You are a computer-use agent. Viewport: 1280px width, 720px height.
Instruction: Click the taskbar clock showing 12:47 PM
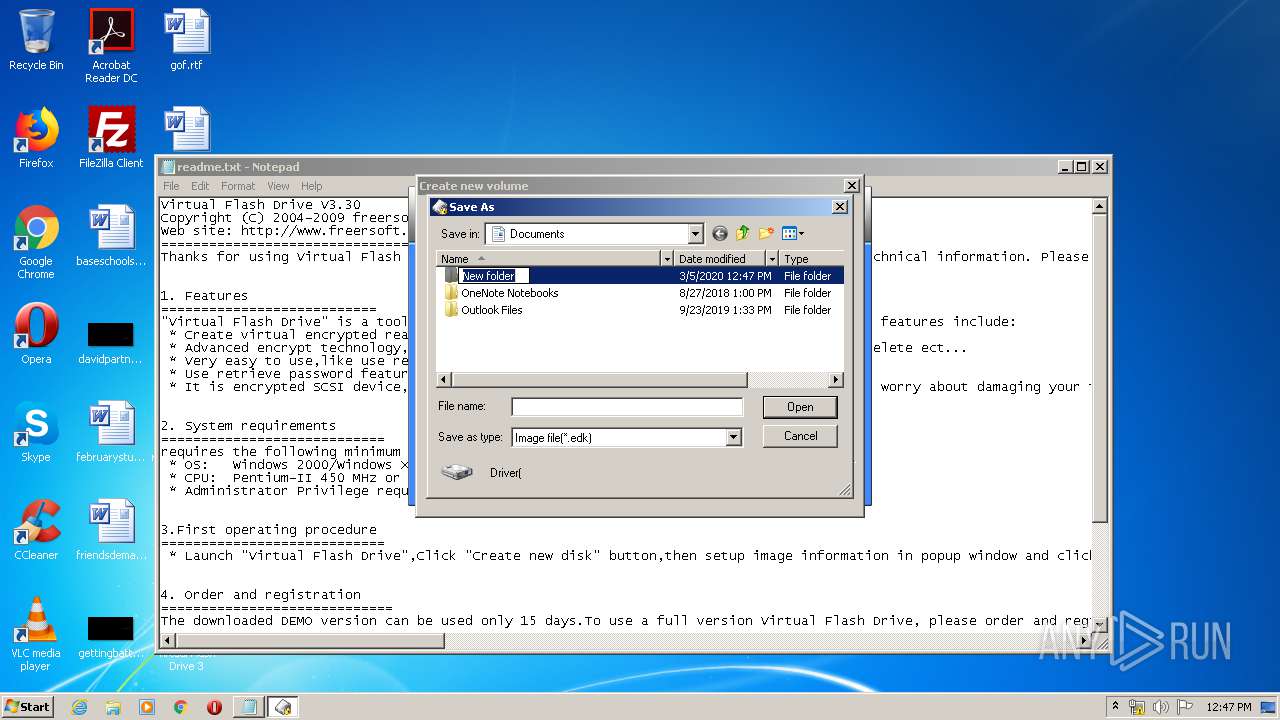coord(1227,707)
